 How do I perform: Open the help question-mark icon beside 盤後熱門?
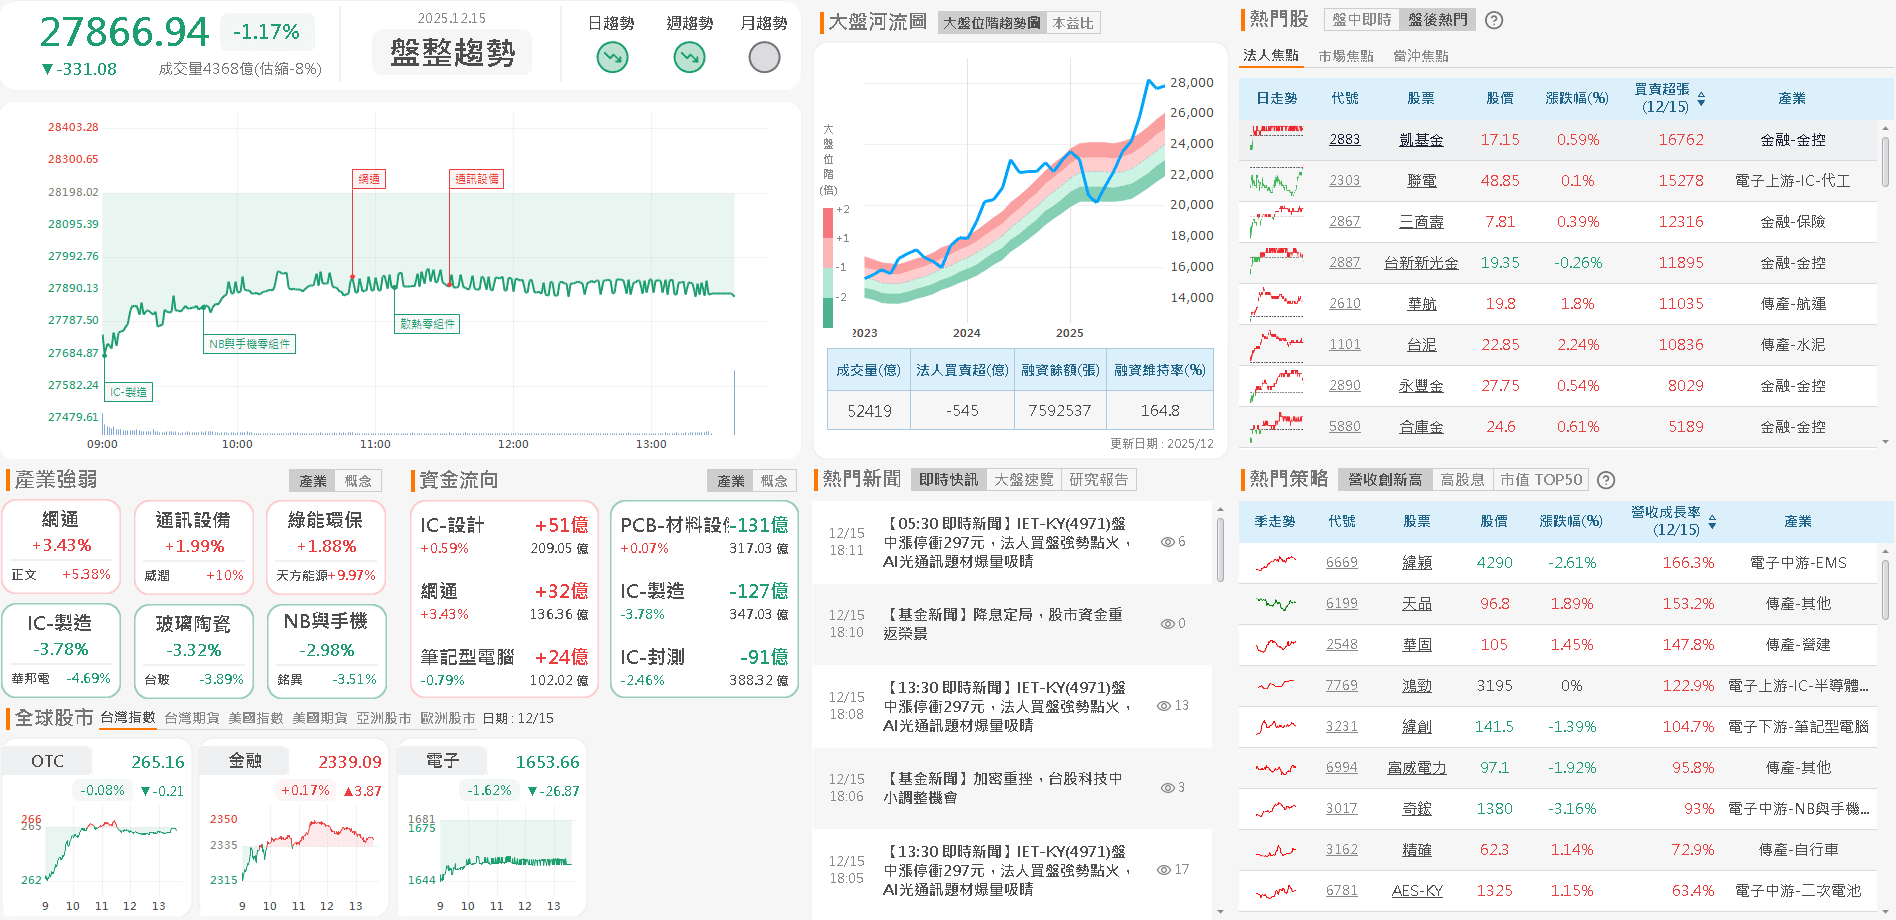click(x=1493, y=19)
